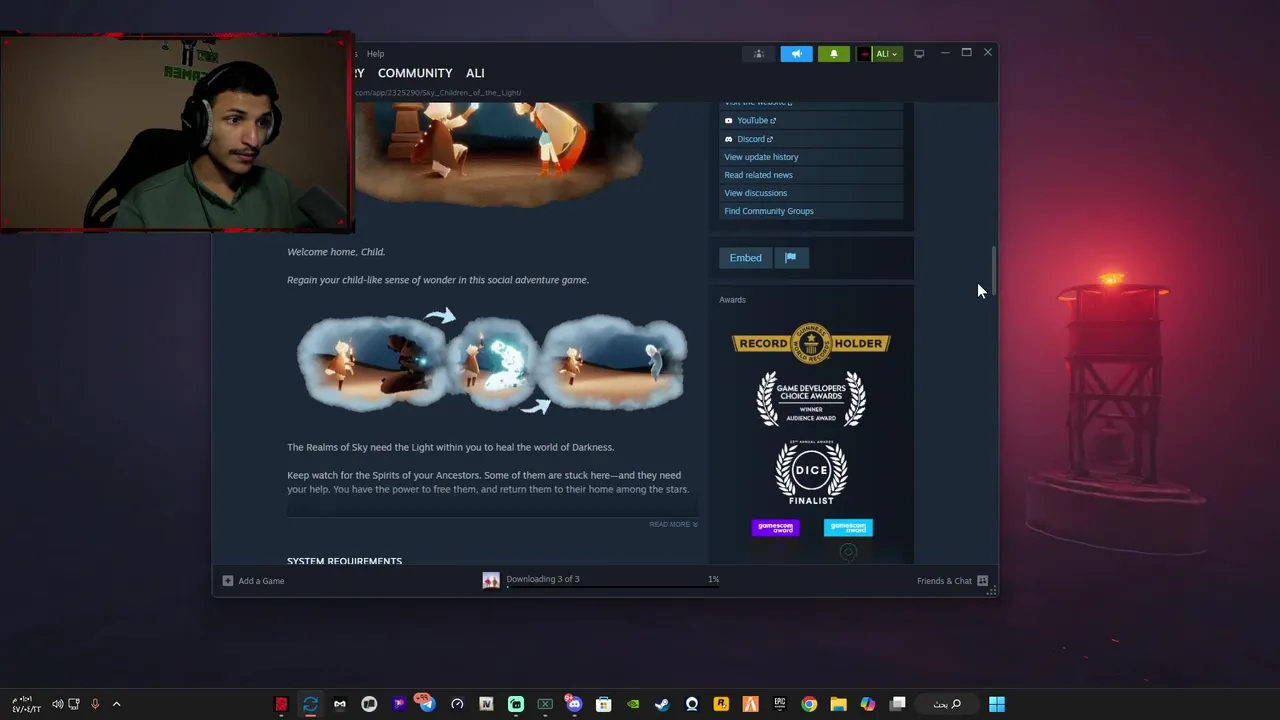This screenshot has height=720, width=1280.
Task: Click the Discord icon beside its link
Action: (729, 139)
